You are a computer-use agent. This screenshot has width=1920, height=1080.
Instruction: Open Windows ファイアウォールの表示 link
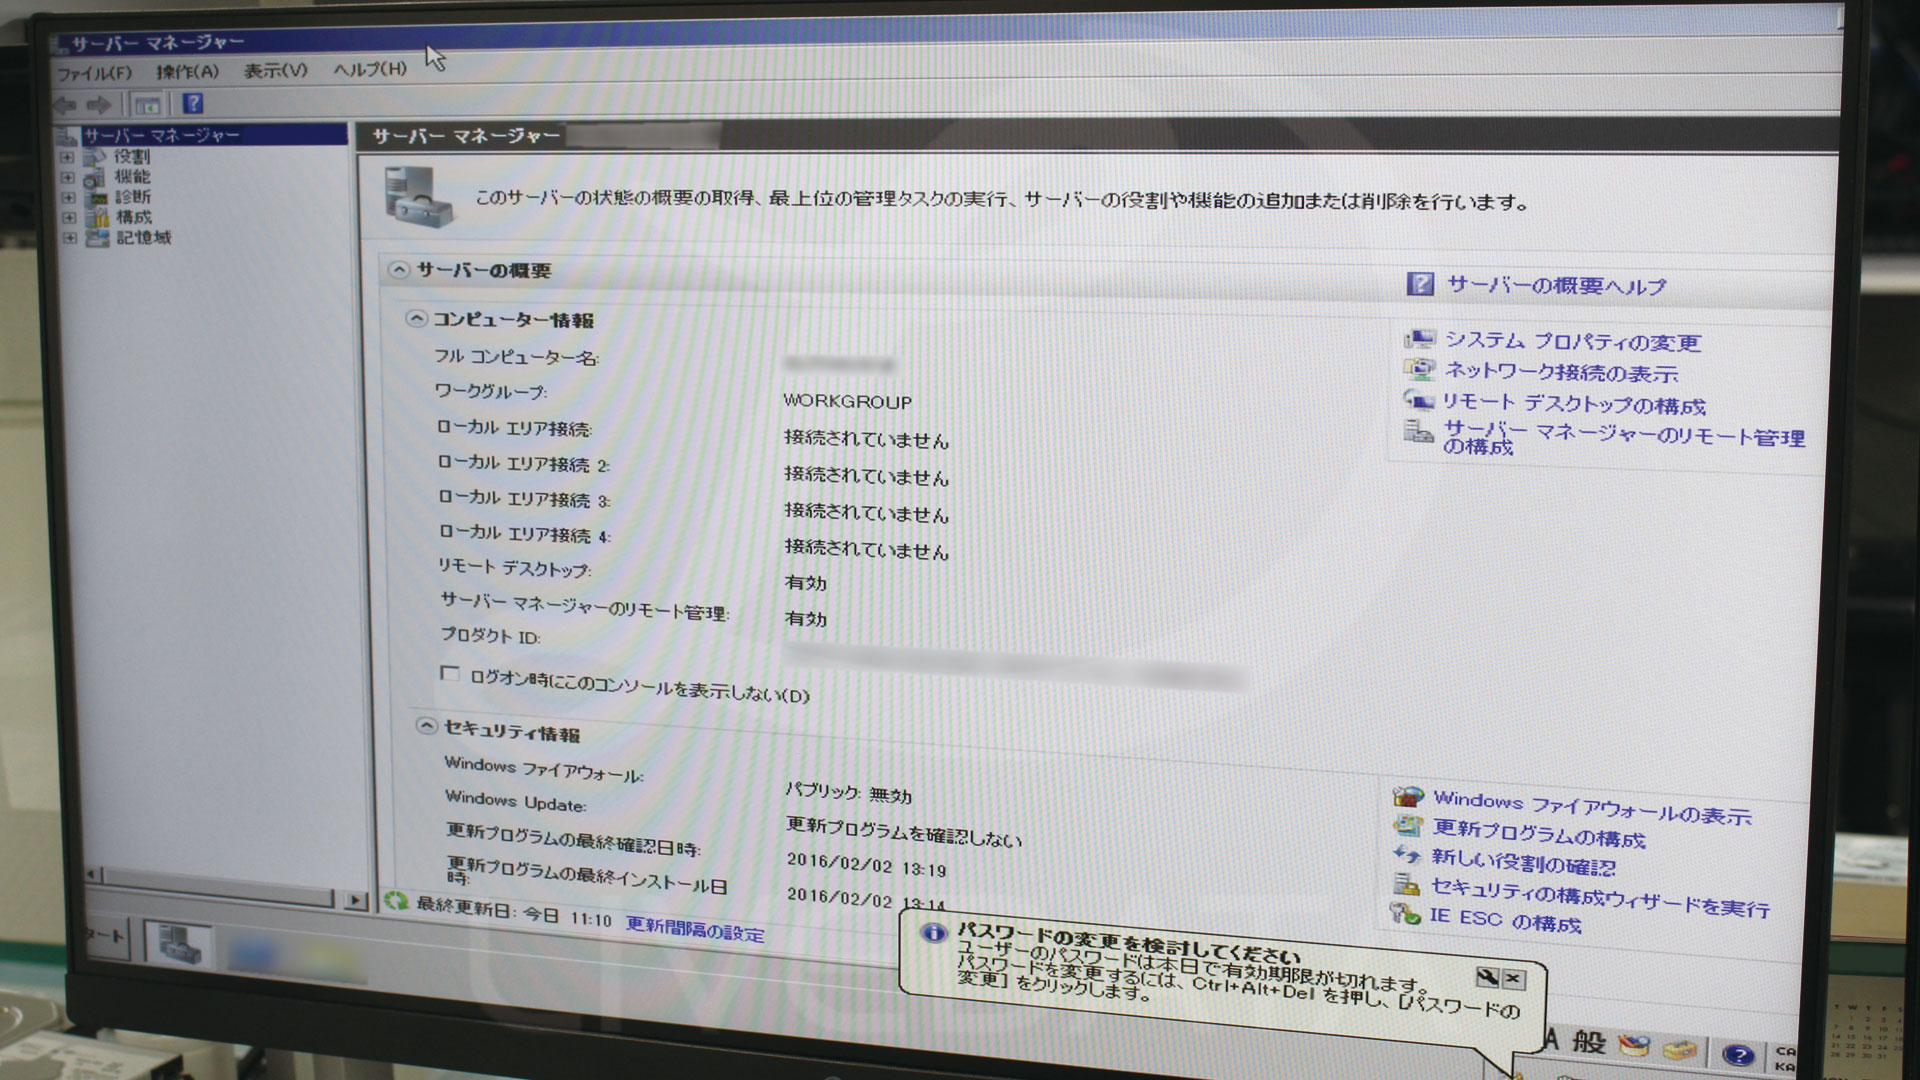pyautogui.click(x=1592, y=808)
